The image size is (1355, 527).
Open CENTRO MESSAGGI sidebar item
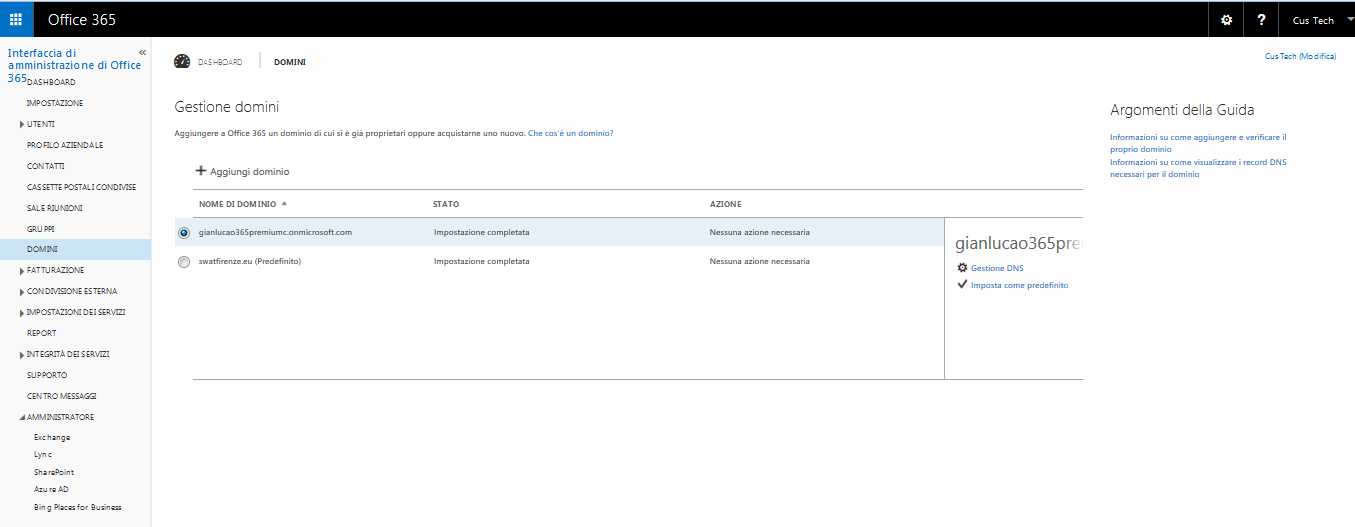(x=62, y=396)
